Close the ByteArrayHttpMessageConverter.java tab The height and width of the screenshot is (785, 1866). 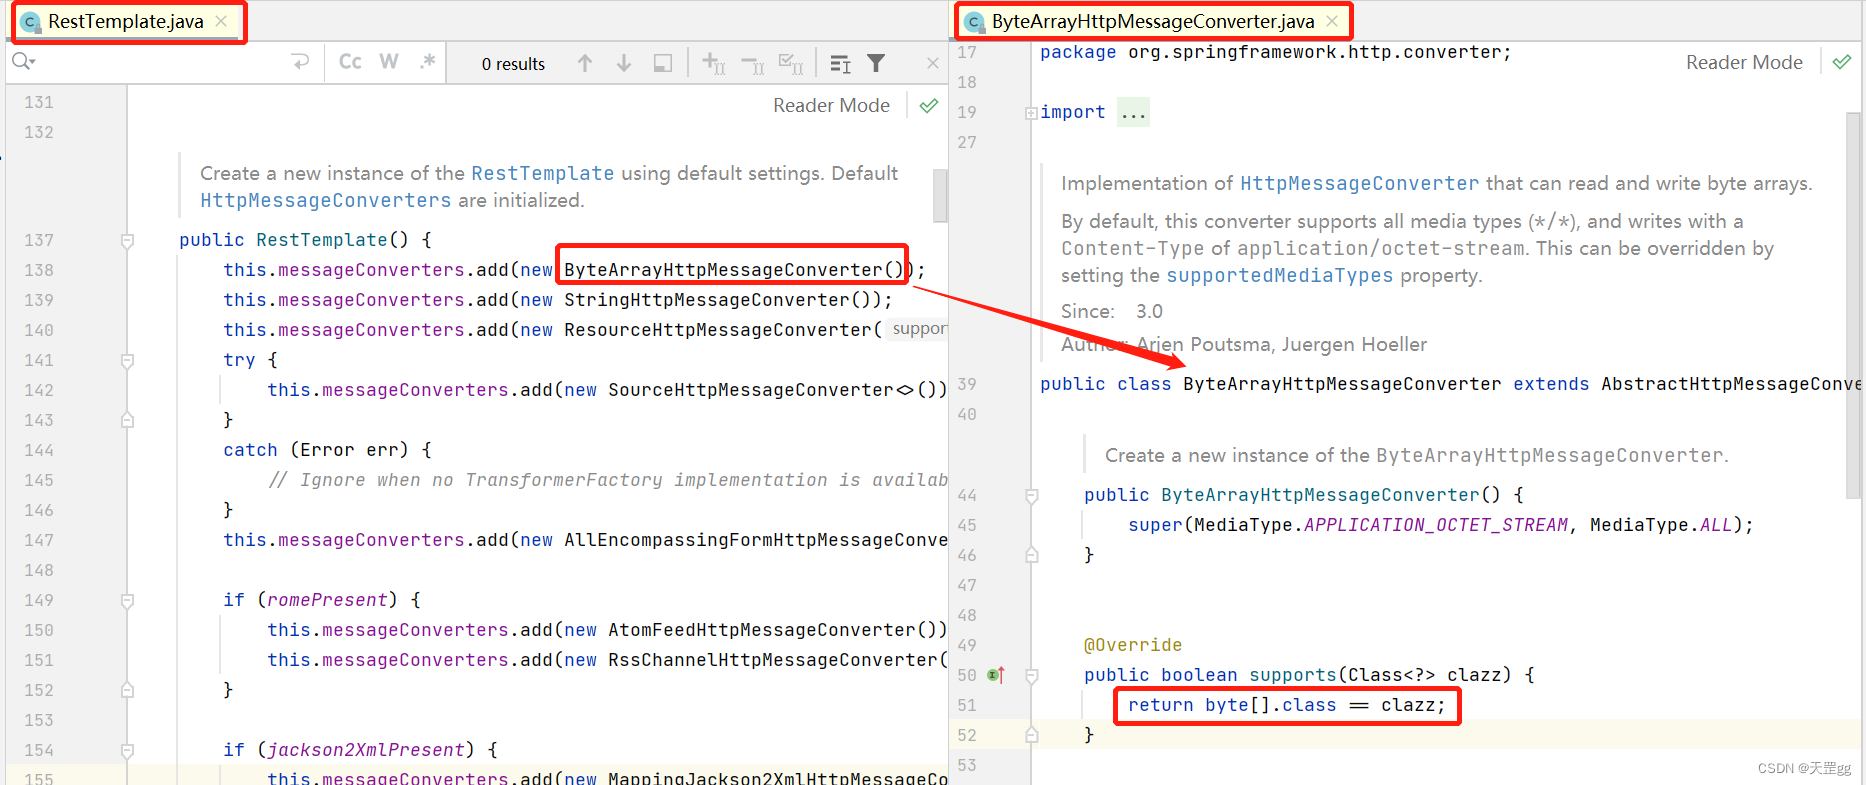coord(1332,21)
